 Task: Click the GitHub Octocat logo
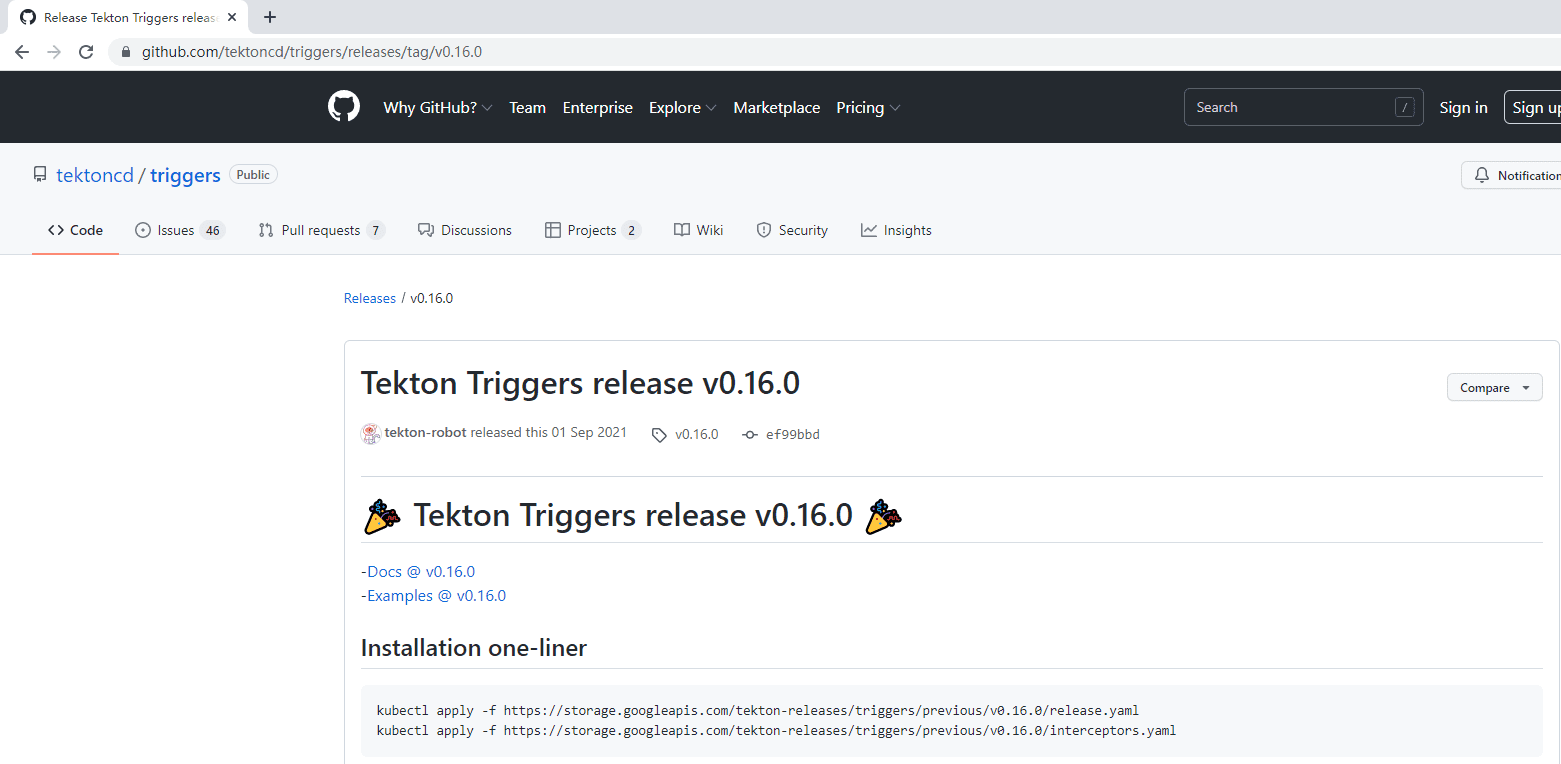pos(344,107)
